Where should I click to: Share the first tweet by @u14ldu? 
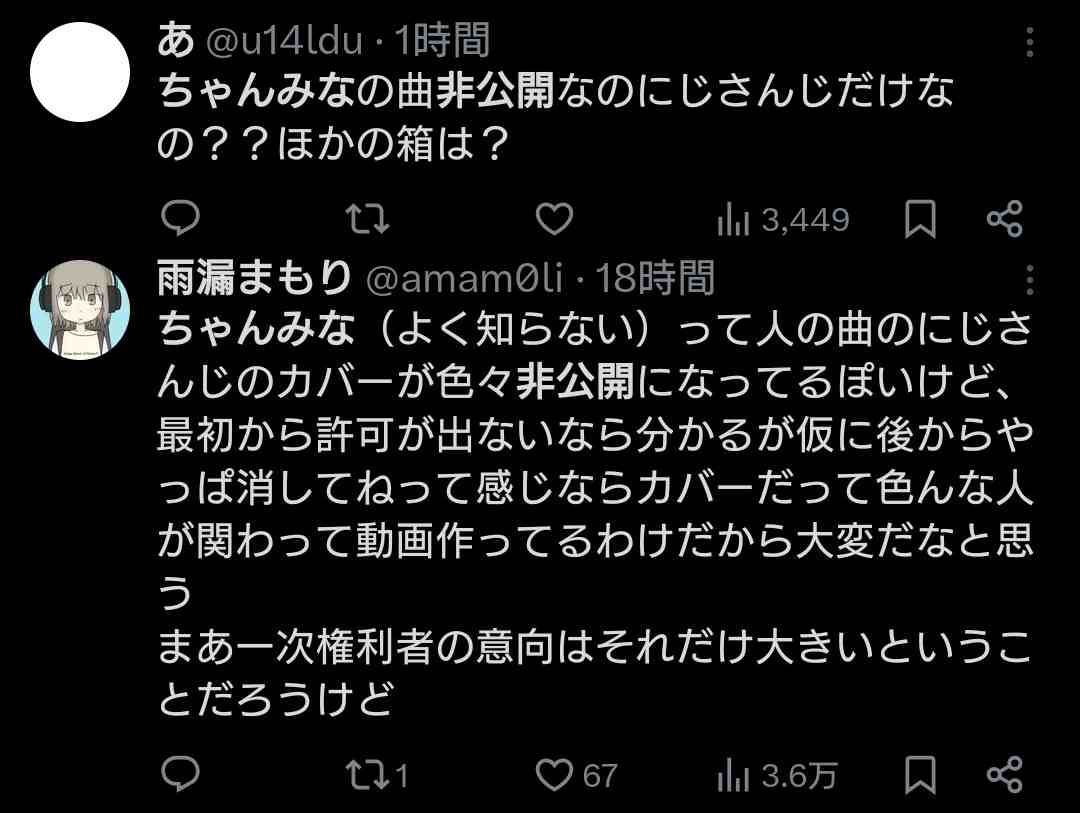(1004, 219)
